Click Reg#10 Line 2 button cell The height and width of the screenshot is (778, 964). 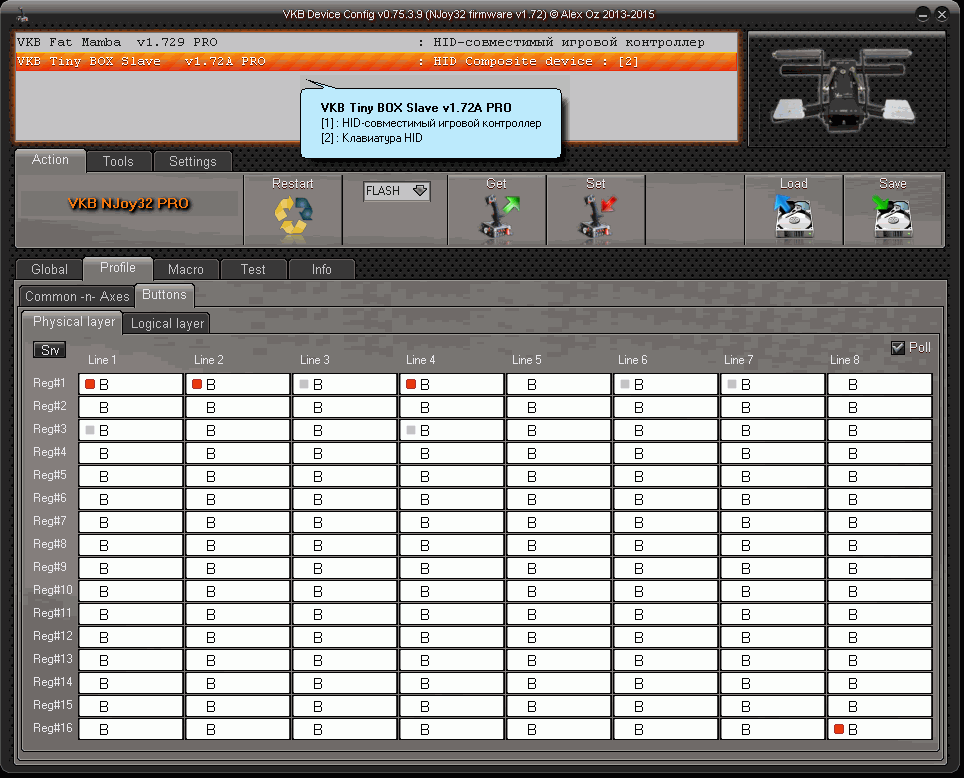(x=238, y=591)
